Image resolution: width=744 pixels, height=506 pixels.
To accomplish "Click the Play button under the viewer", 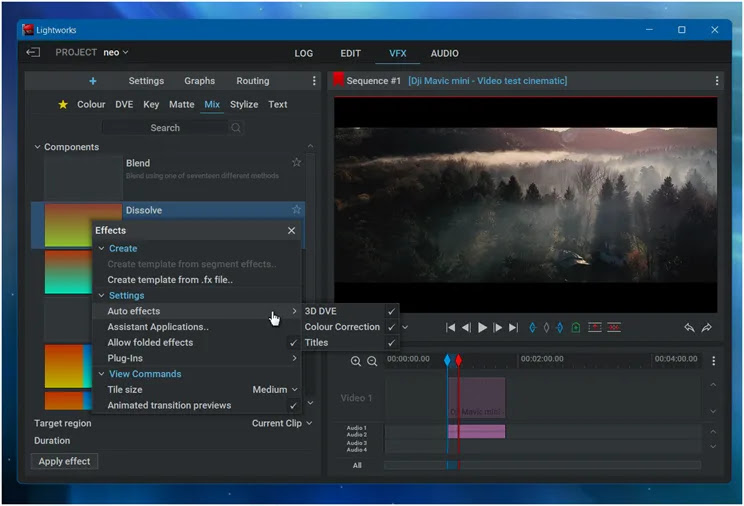I will point(482,327).
